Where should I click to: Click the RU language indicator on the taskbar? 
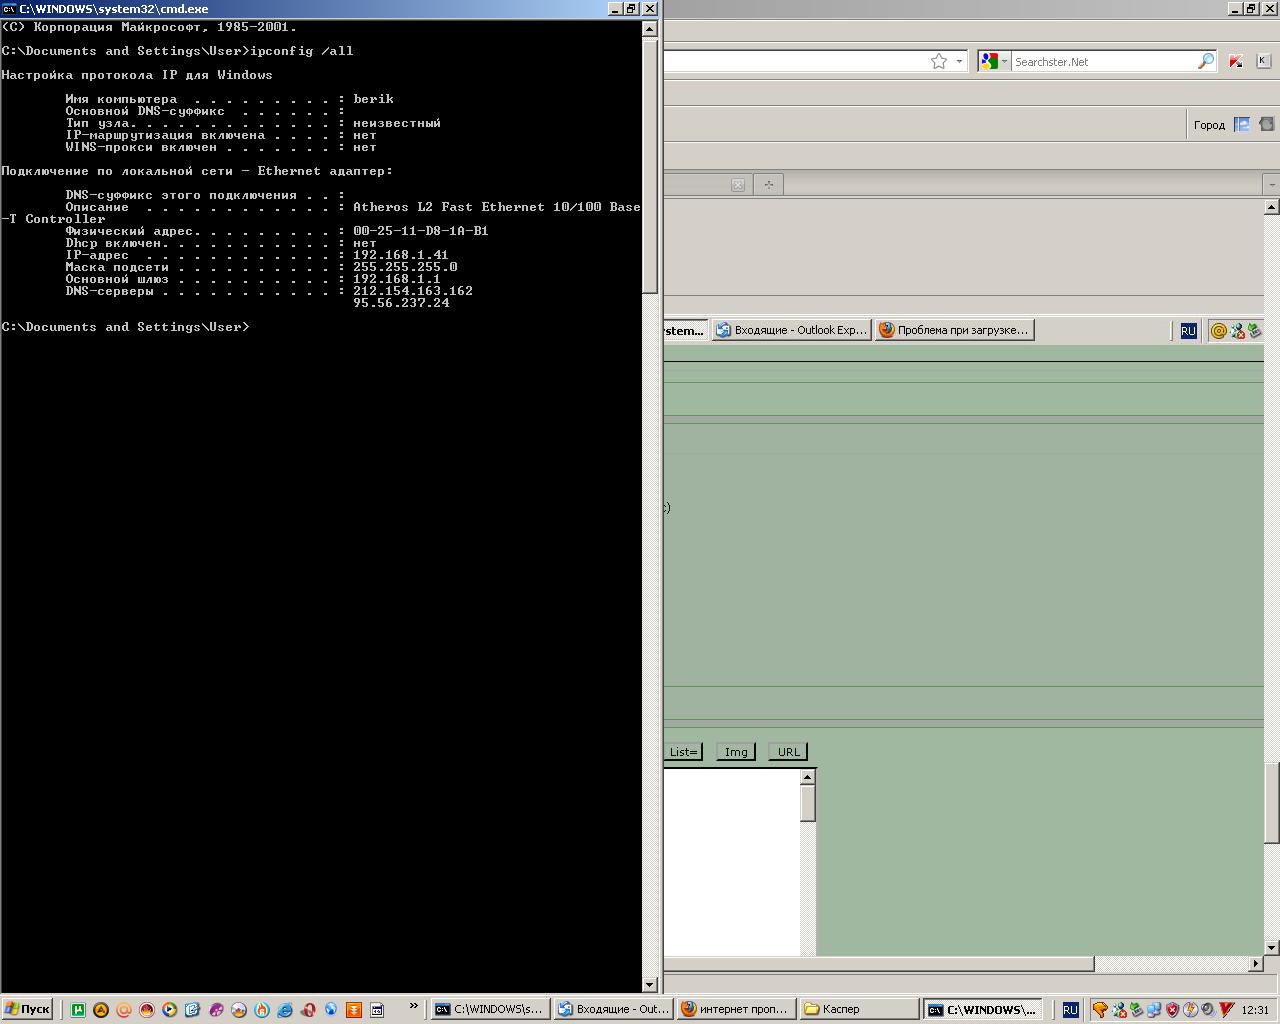pyautogui.click(x=1070, y=1010)
